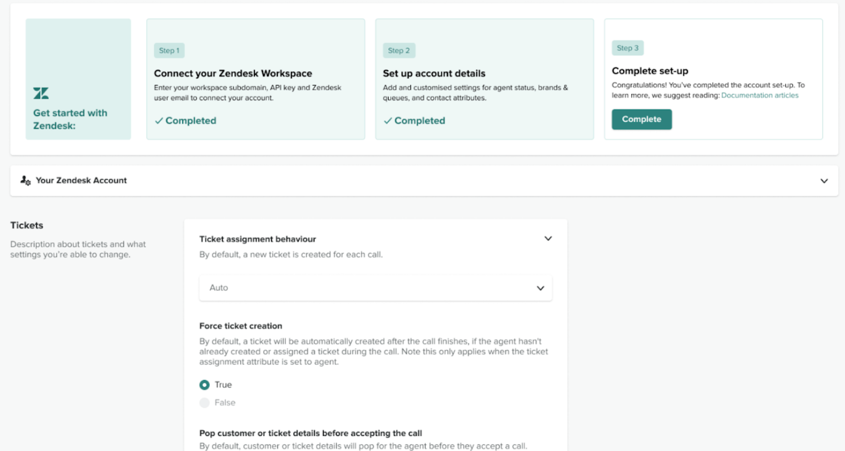Viewport: 845px width, 451px height.
Task: Collapse the Ticket assignment behaviour section
Action: [548, 239]
